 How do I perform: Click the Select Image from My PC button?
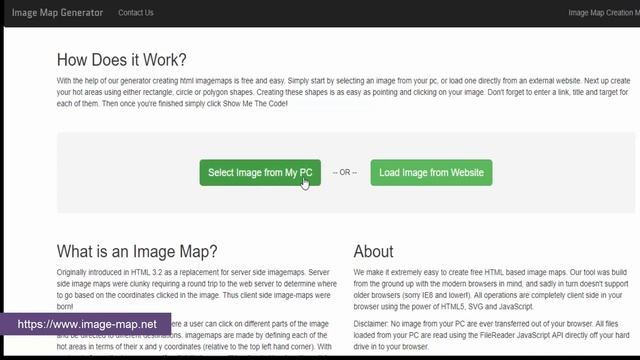260,173
